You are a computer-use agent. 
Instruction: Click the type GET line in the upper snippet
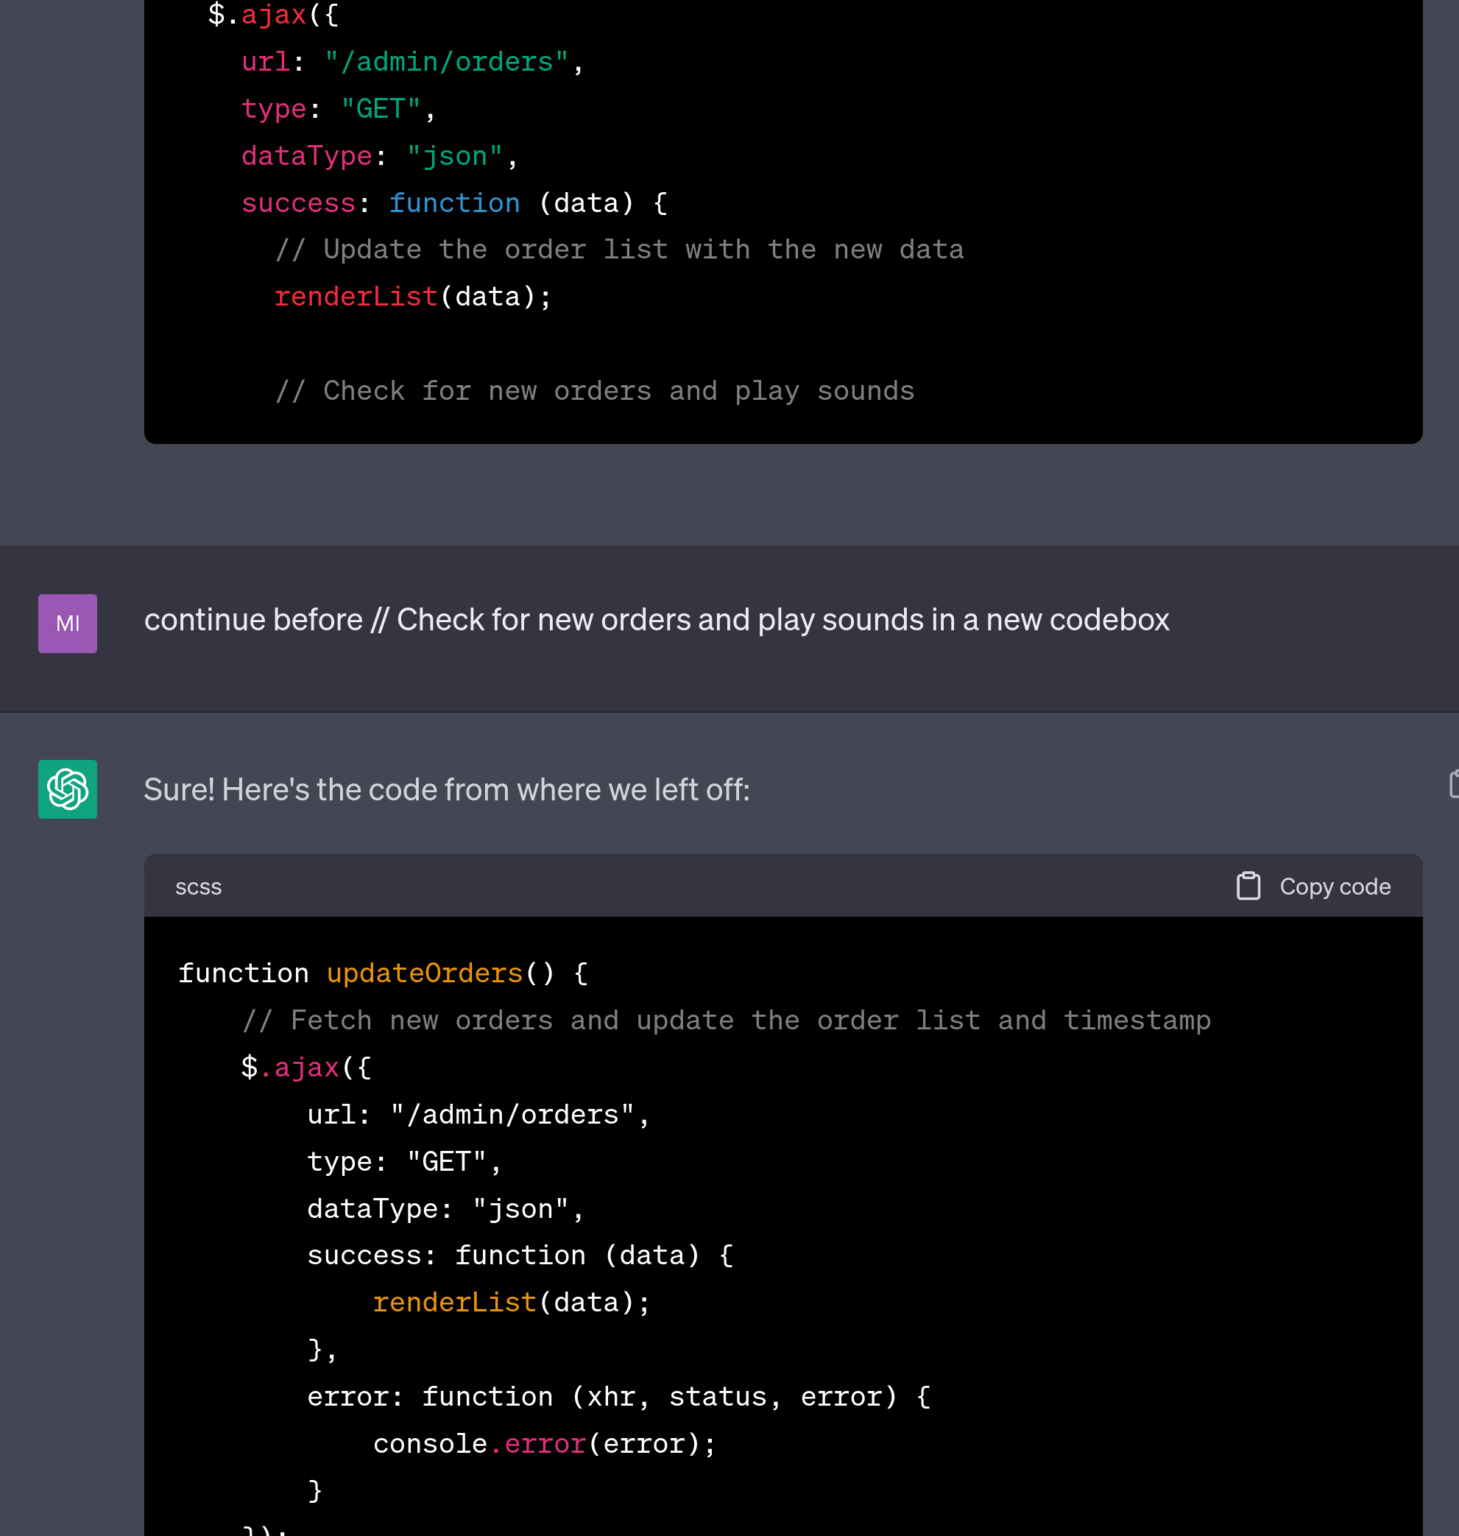(337, 108)
